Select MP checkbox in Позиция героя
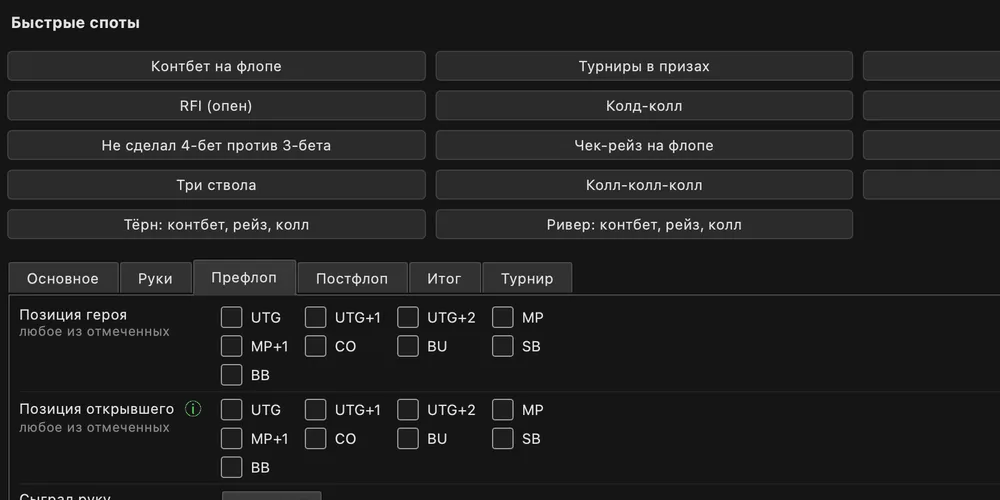The image size is (1000, 500). click(x=503, y=317)
